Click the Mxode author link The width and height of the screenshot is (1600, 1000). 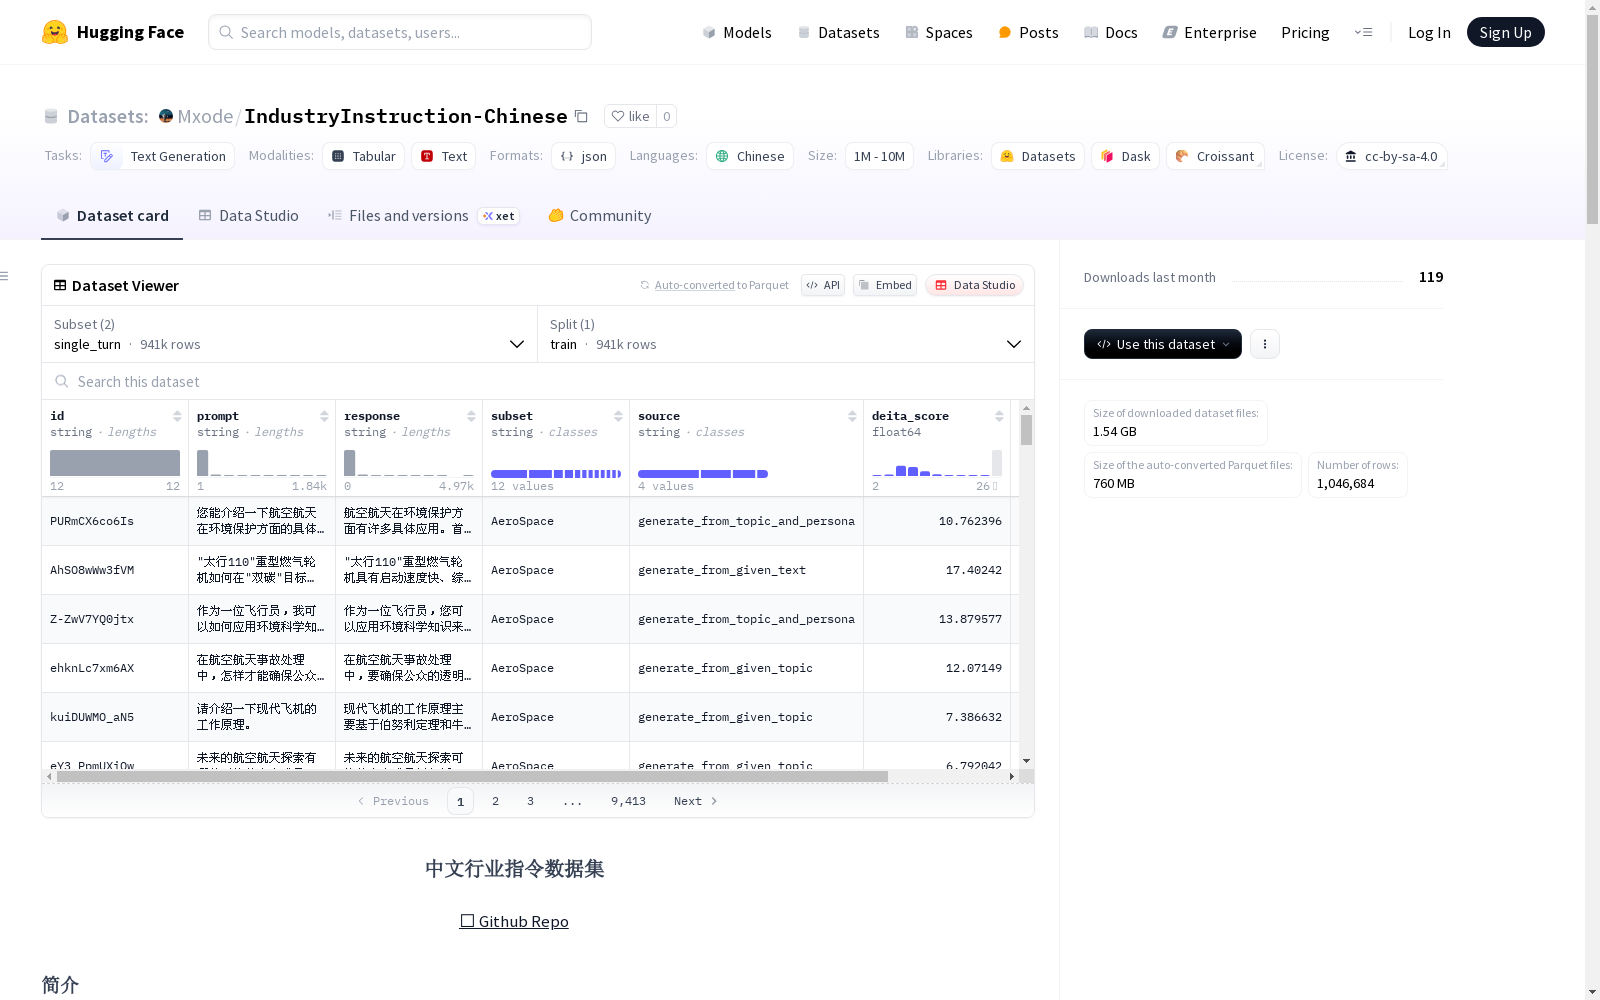[x=205, y=116]
